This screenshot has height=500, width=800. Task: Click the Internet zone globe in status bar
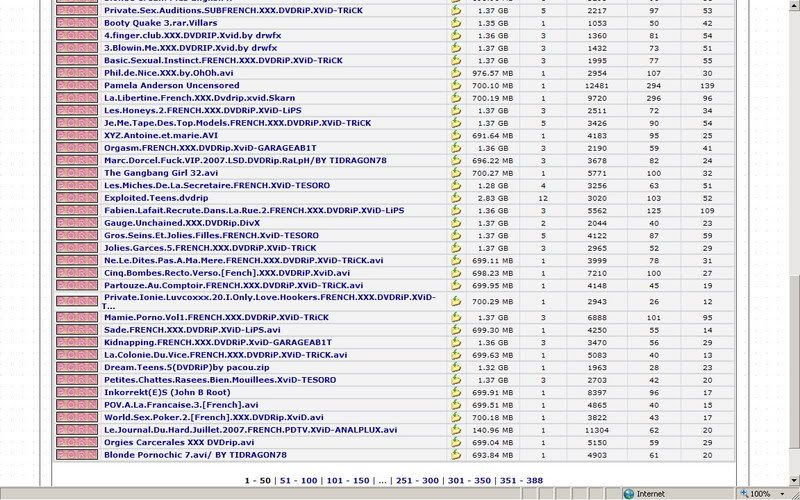click(629, 494)
